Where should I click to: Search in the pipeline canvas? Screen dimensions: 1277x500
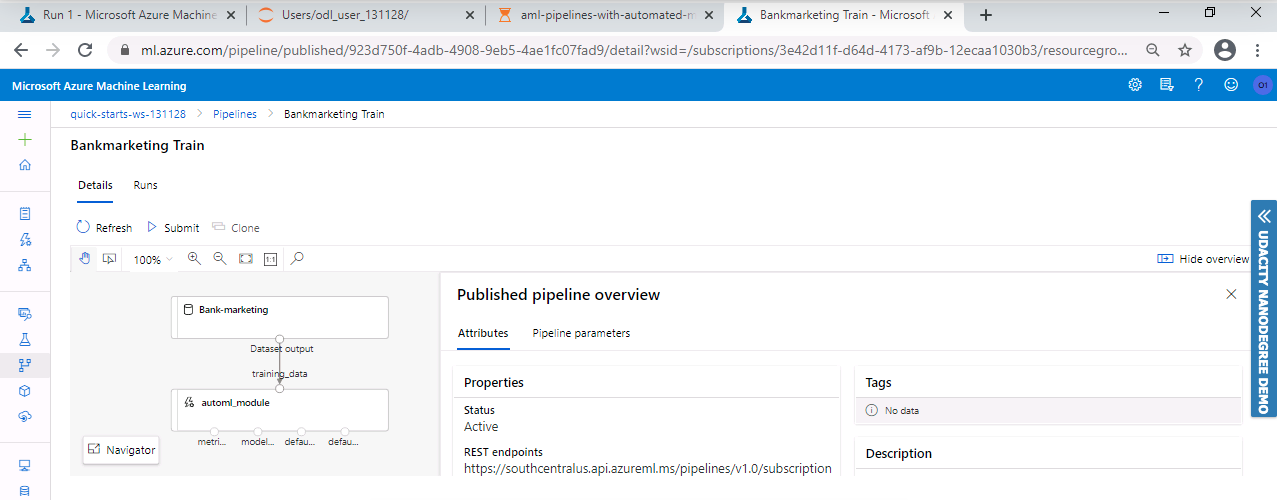[297, 259]
